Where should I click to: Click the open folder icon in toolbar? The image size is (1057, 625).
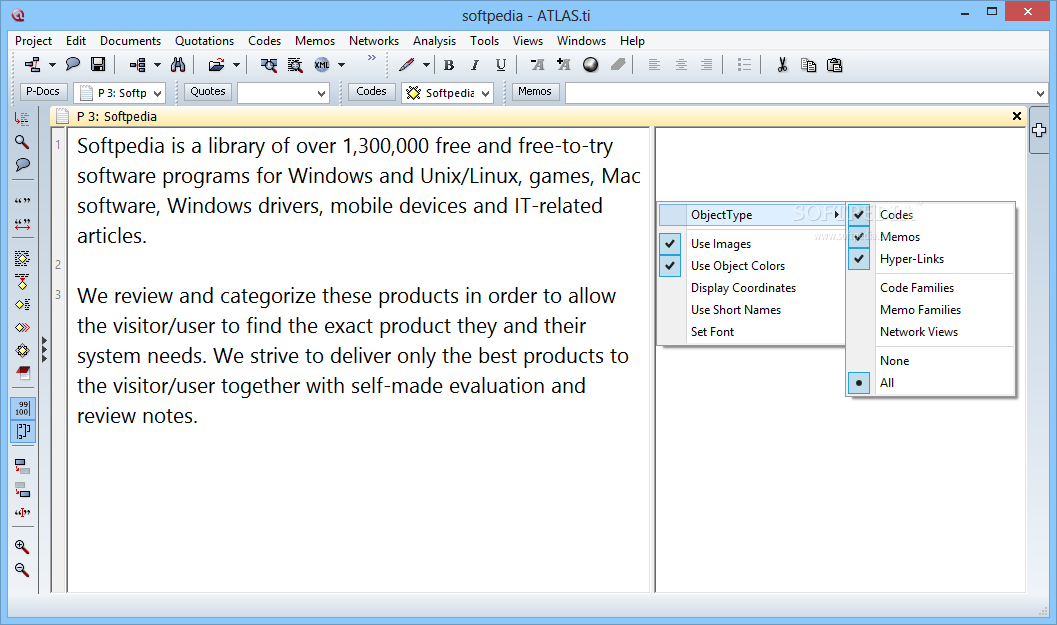coord(216,65)
